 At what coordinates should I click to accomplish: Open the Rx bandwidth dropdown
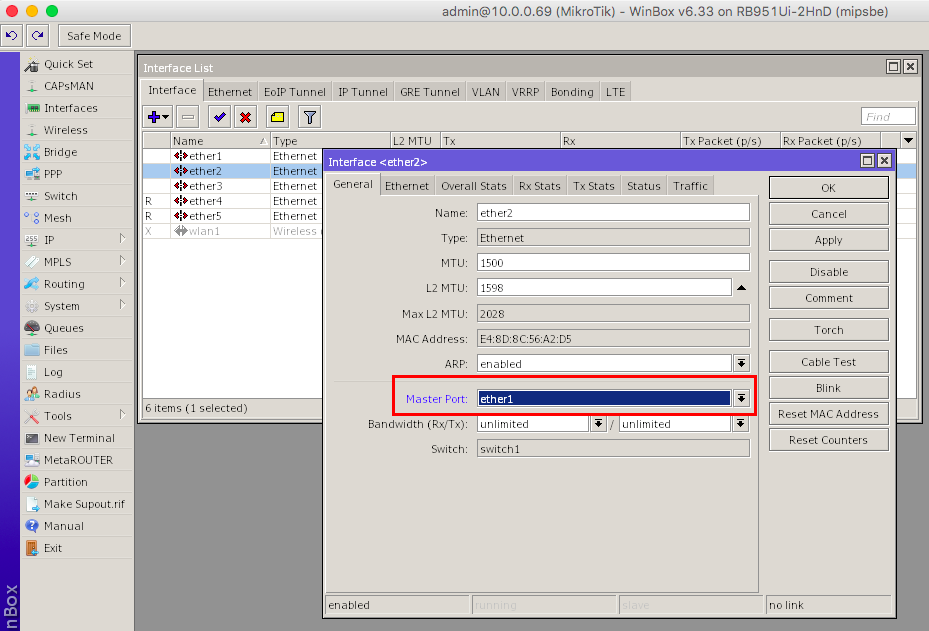click(598, 424)
